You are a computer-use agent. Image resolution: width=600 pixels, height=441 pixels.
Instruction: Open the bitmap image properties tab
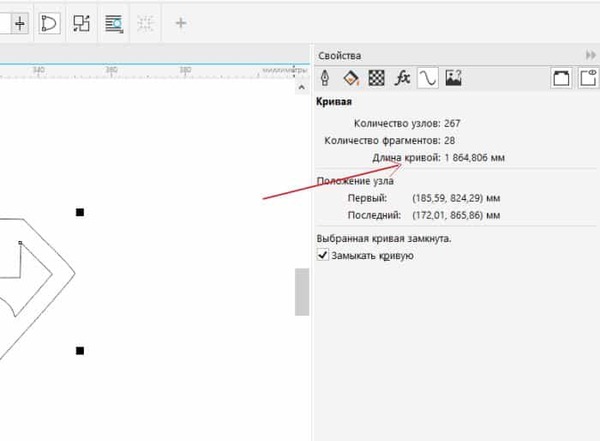[453, 77]
